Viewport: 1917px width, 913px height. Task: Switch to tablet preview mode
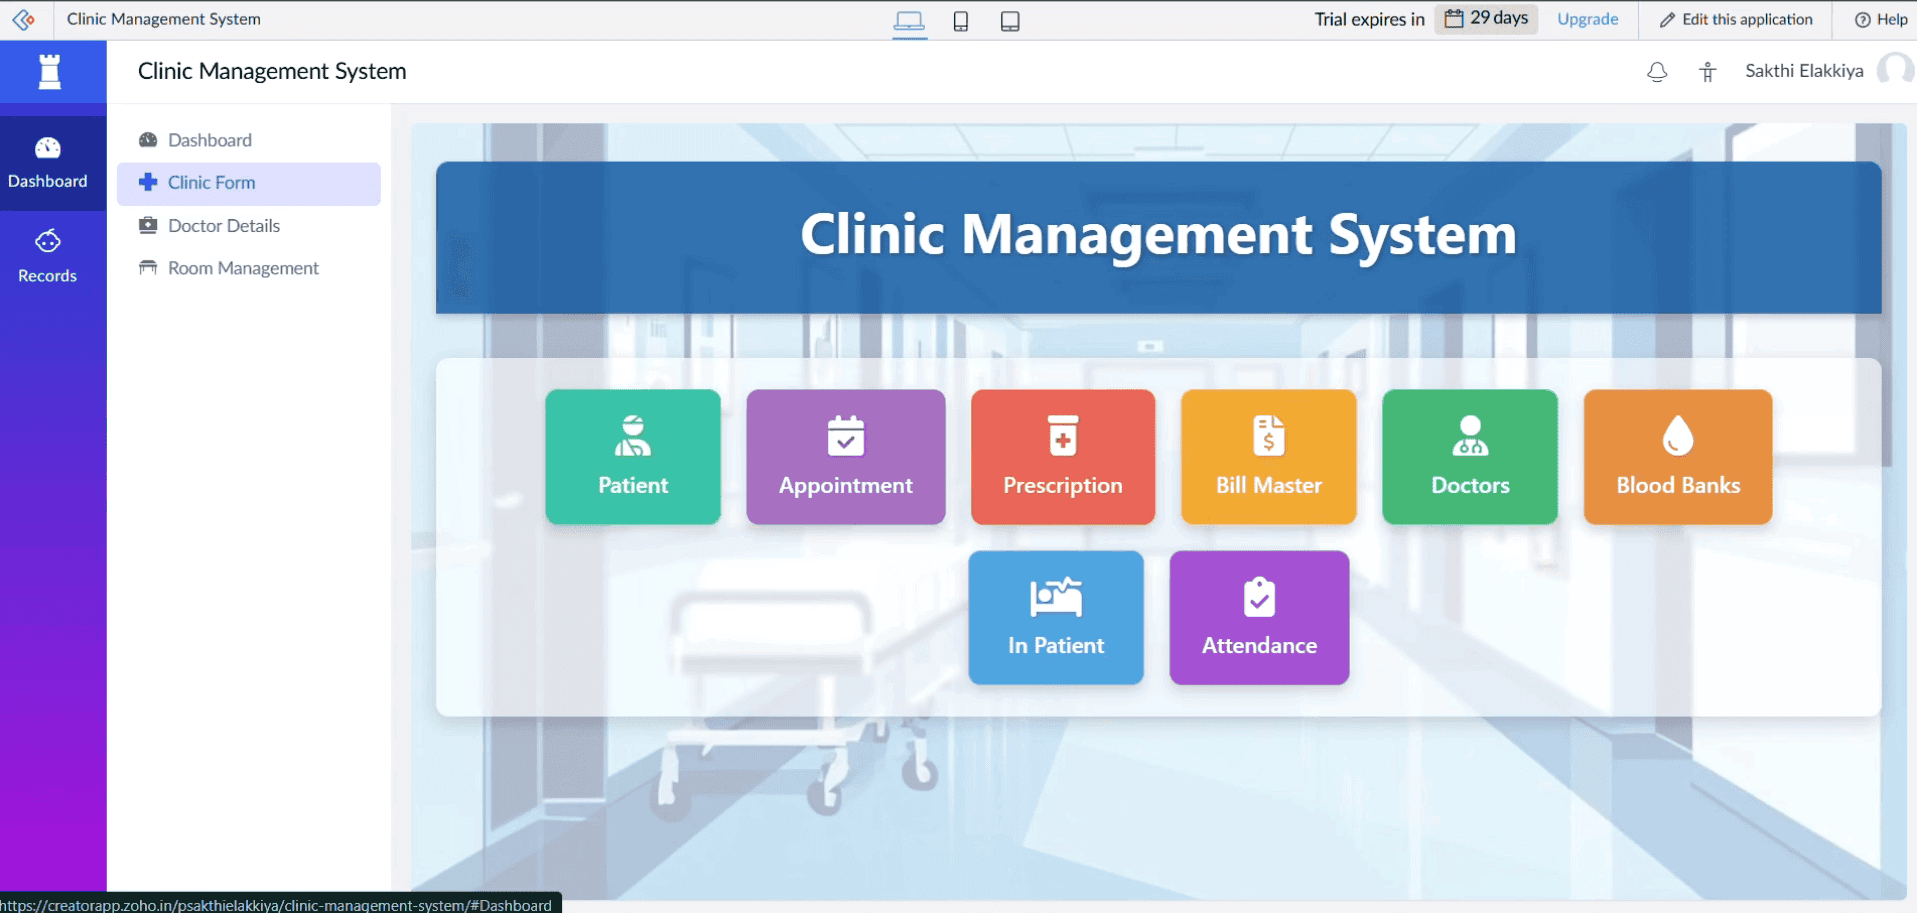1010,21
